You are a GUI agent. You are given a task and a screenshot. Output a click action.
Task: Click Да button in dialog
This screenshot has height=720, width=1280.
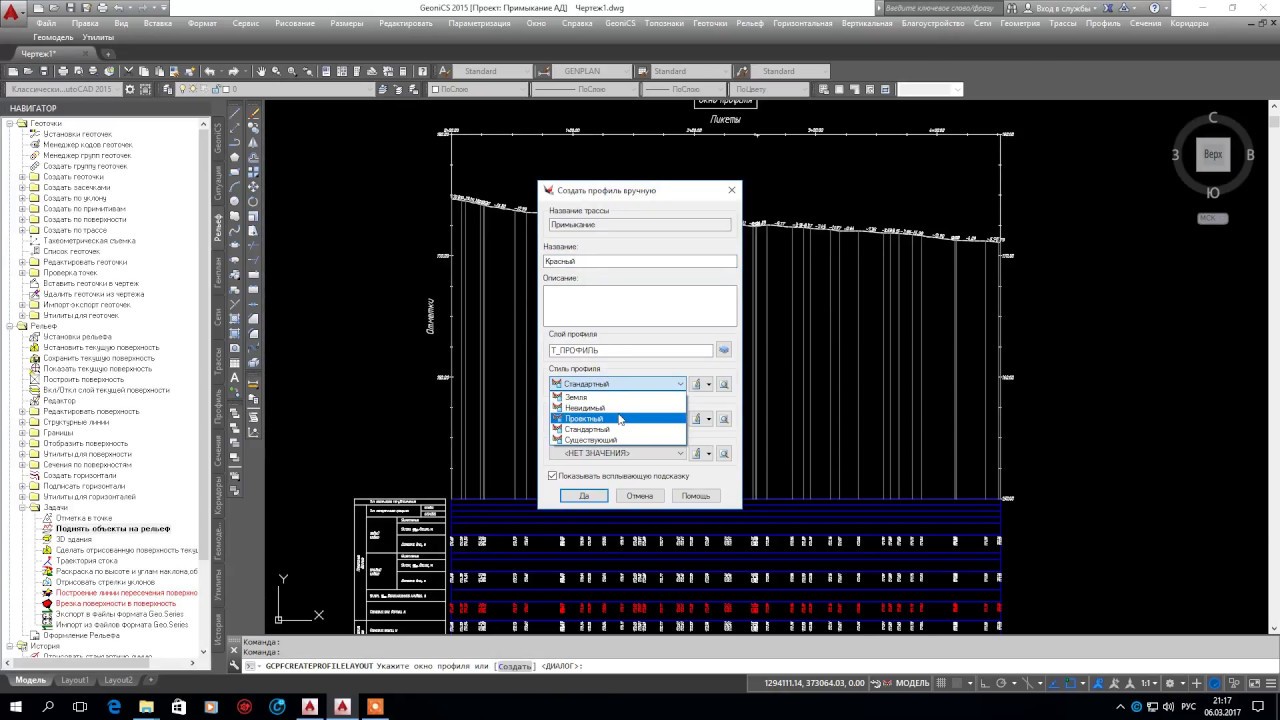(584, 496)
